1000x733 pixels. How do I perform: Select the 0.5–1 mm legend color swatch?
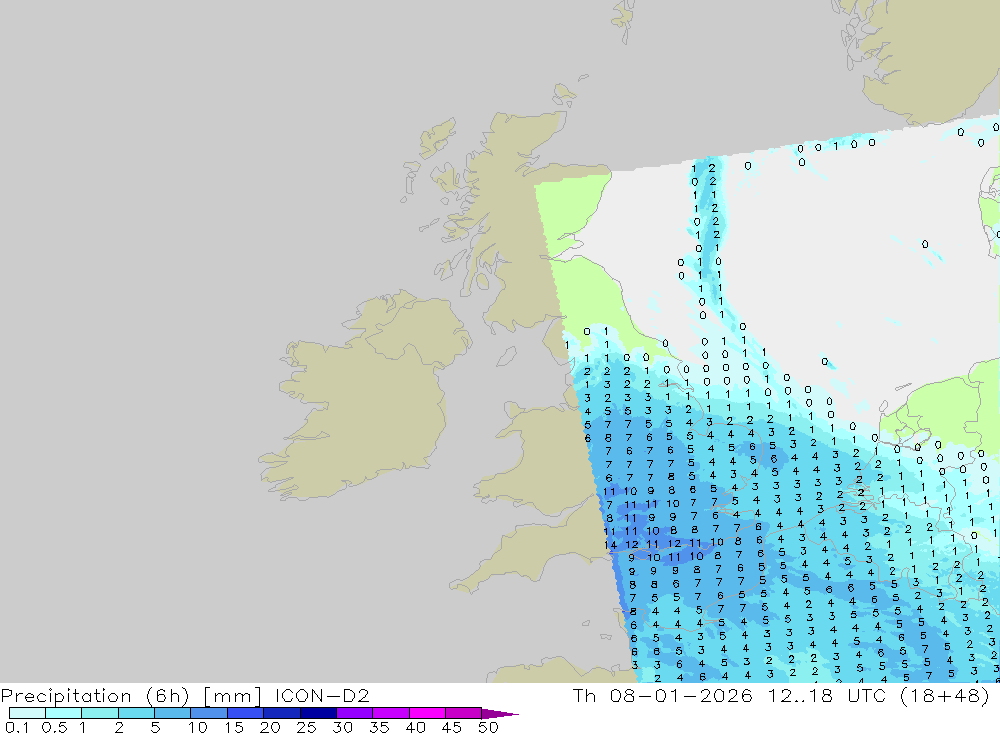pos(64,713)
